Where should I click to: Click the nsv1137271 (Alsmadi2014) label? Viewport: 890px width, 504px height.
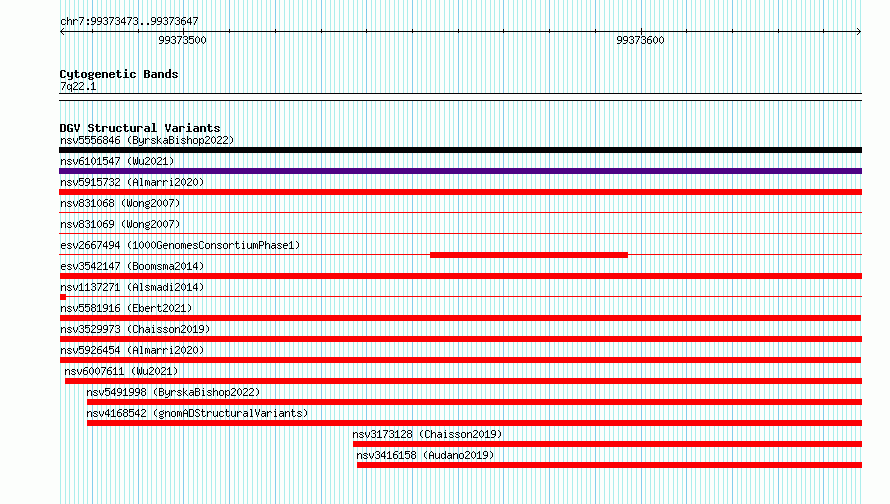click(132, 287)
